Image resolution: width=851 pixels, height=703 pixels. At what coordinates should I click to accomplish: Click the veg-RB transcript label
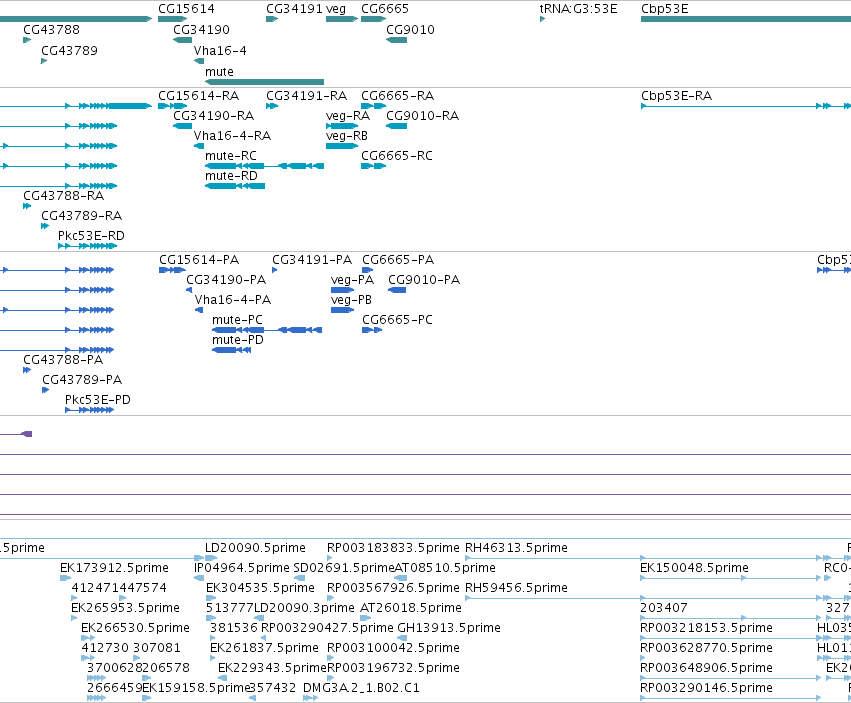(347, 136)
